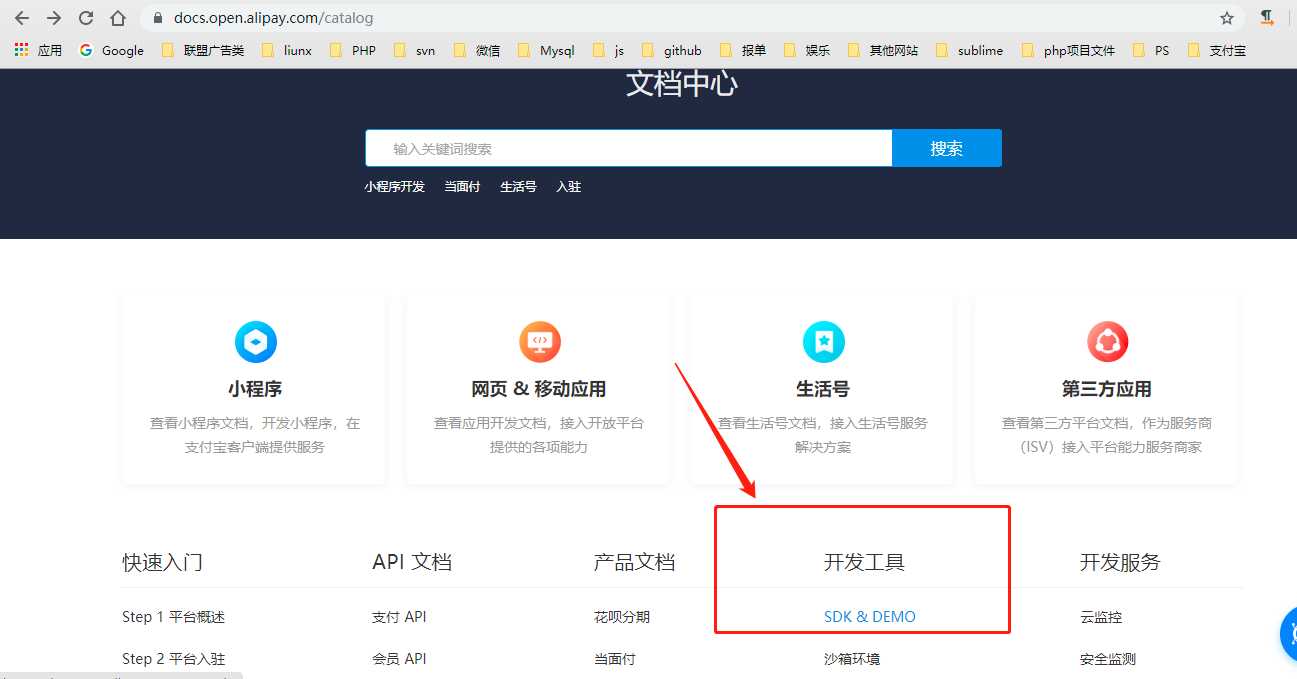Click the API 文档 section heading
The image size is (1297, 679).
[412, 562]
